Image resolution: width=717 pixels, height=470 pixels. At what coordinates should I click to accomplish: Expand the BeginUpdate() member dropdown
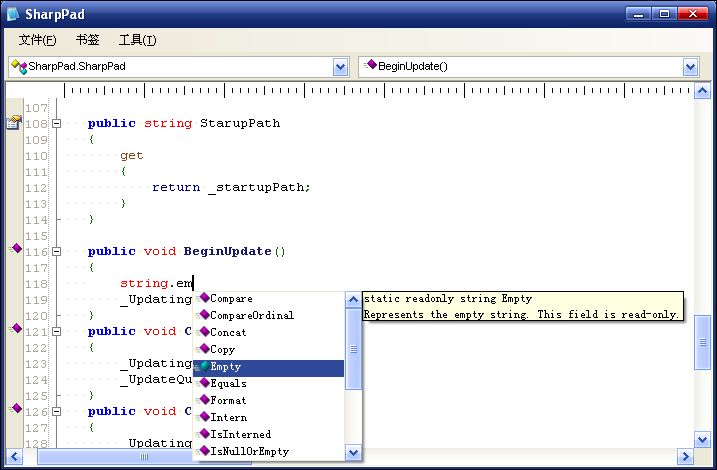coord(690,67)
